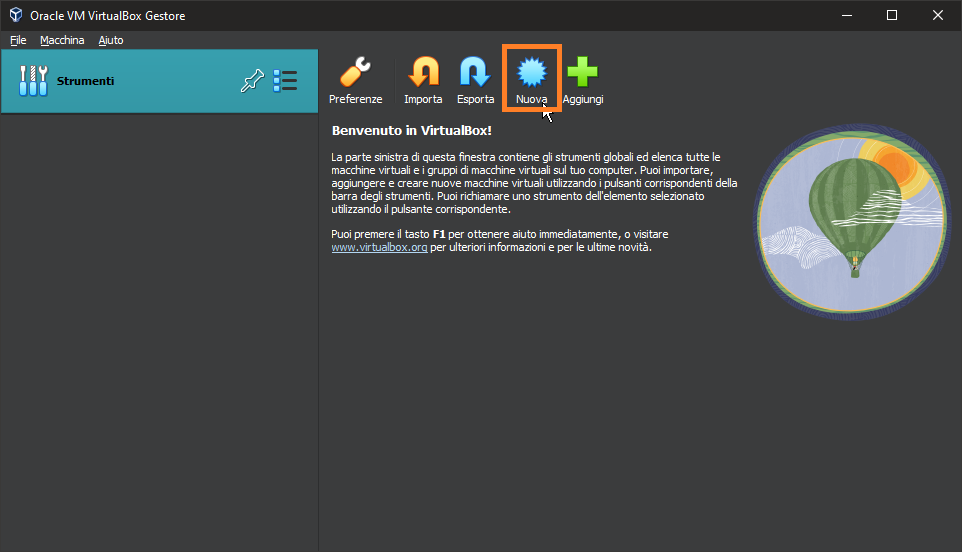Click the green Aggiungi plus icon
The width and height of the screenshot is (962, 552).
point(582,72)
